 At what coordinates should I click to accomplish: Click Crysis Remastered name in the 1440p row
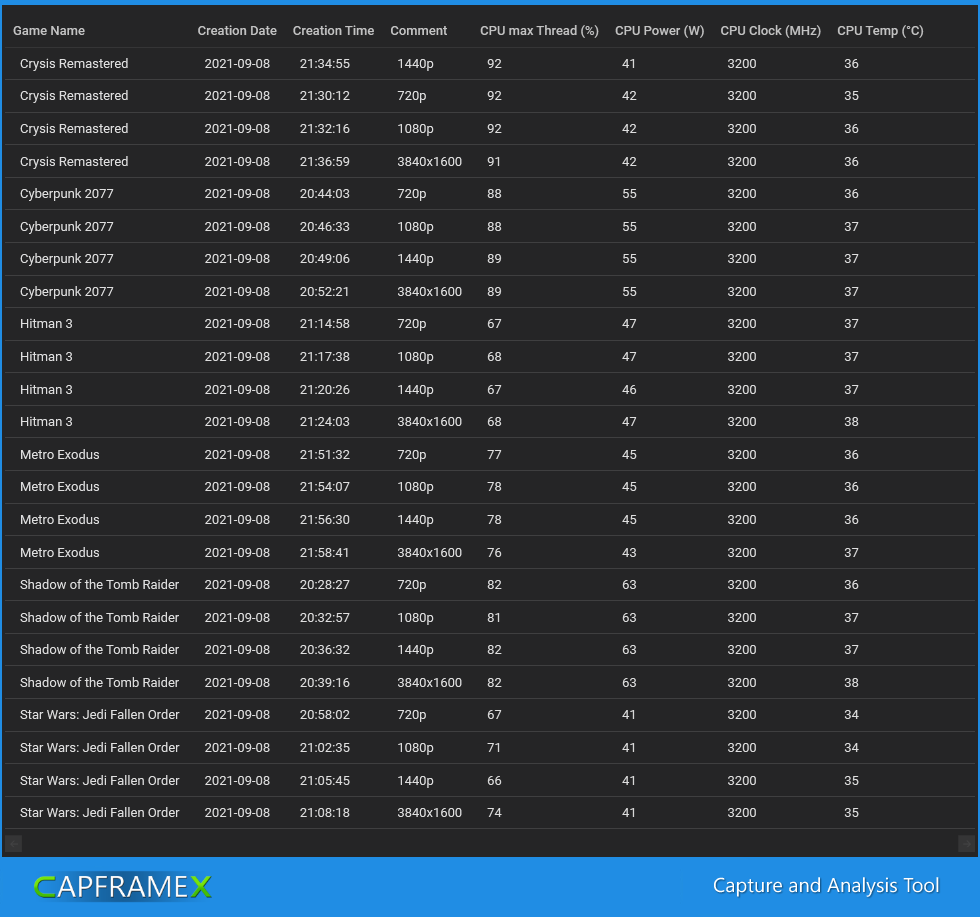(x=74, y=64)
